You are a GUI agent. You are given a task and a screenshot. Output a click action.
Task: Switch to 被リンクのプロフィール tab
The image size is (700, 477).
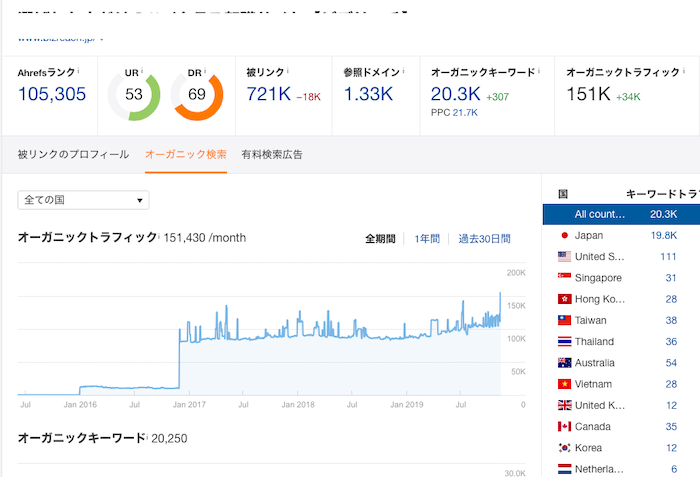[73, 155]
